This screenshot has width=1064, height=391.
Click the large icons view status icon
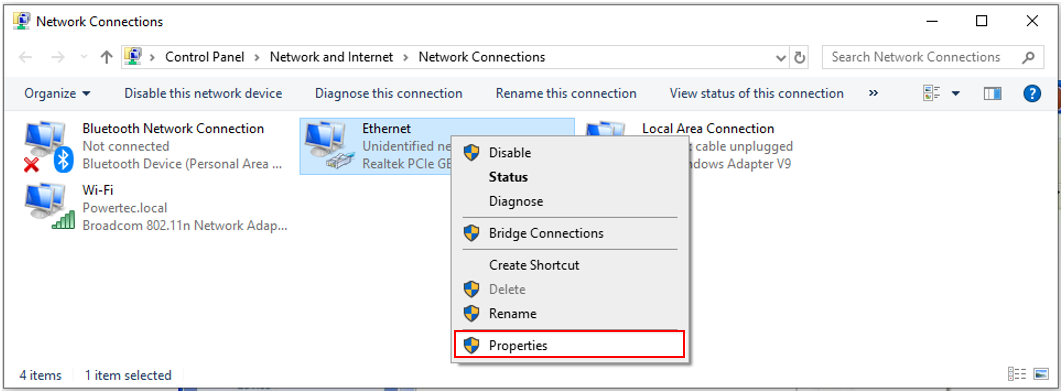click(1041, 374)
